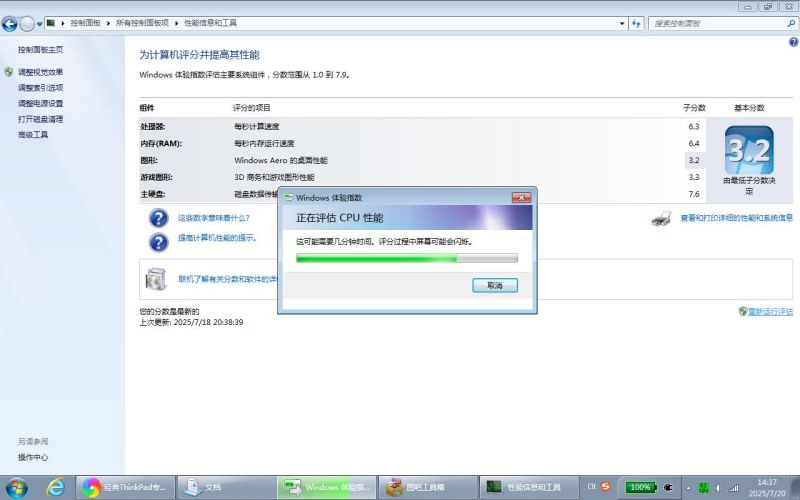Click the 处理器: component label
Viewport: 800px width, 500px height.
153,127
